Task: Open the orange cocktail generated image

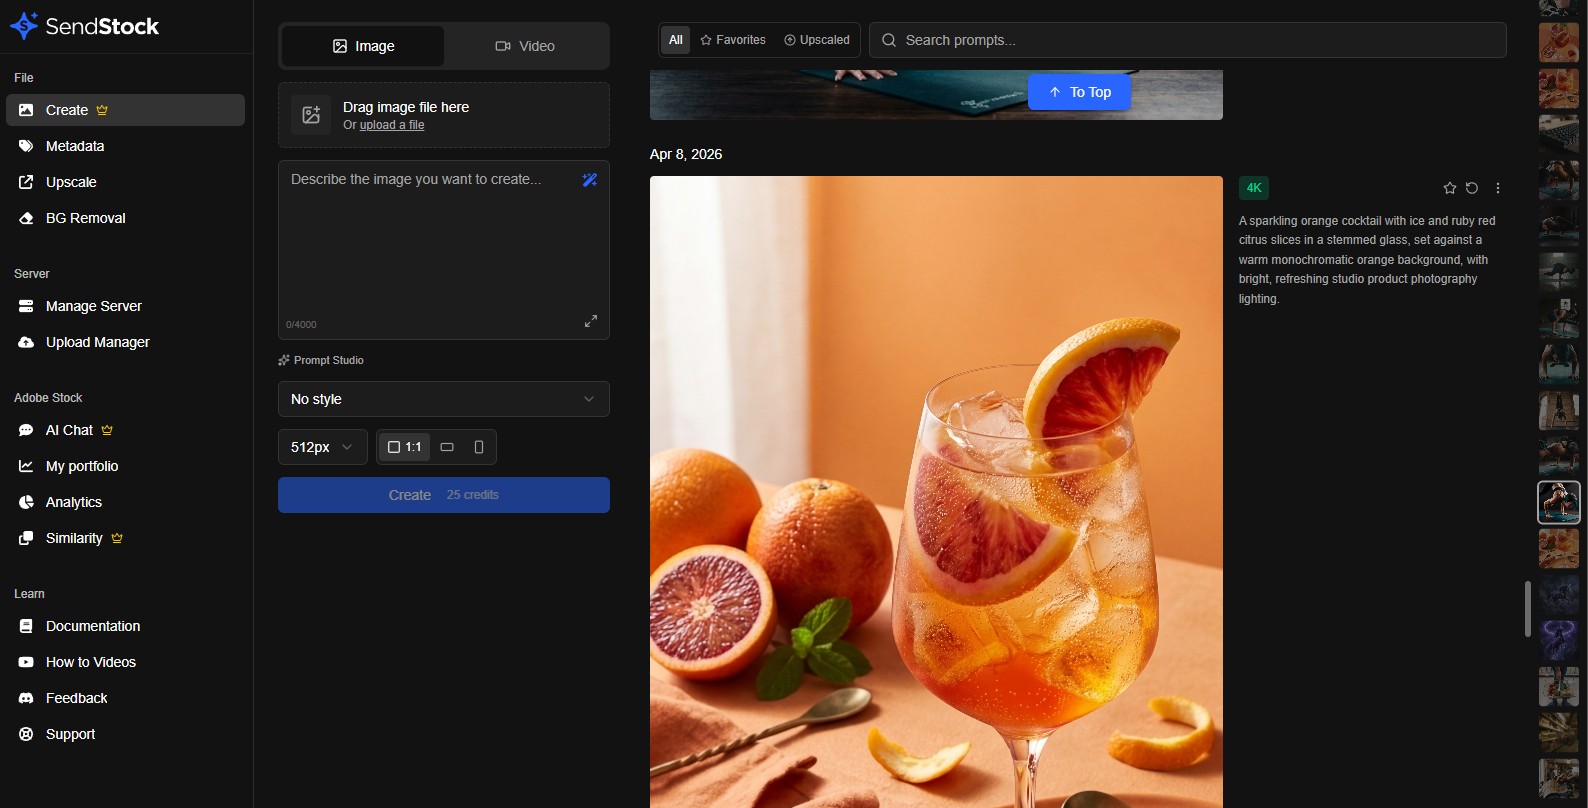Action: [x=936, y=492]
